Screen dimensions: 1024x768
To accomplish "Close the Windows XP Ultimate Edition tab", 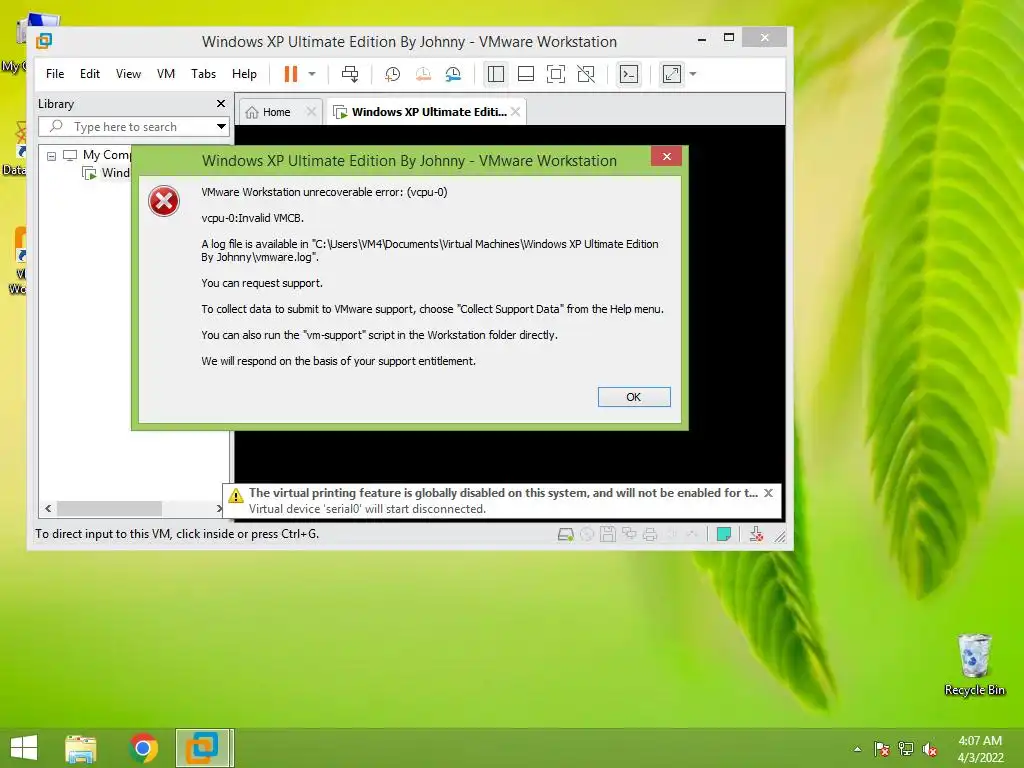I will click(515, 112).
